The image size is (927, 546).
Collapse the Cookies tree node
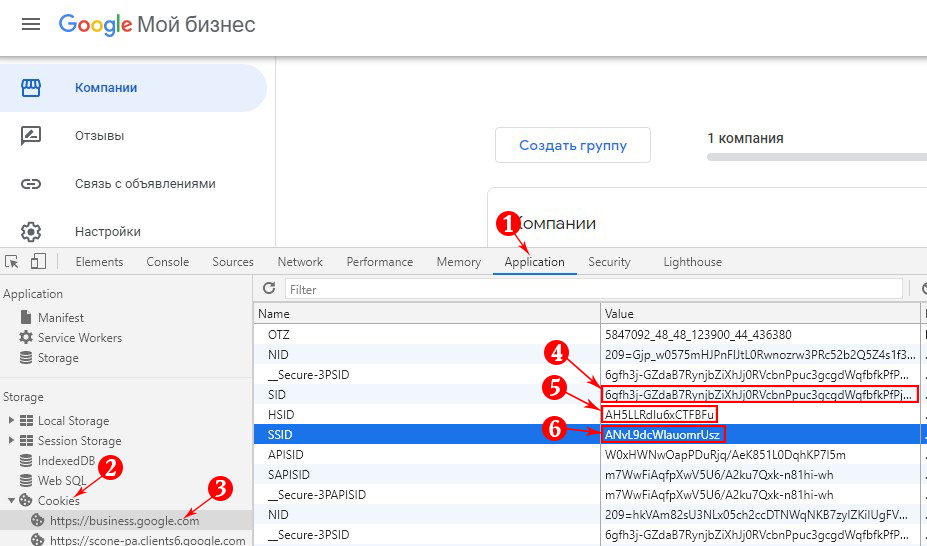coord(11,500)
